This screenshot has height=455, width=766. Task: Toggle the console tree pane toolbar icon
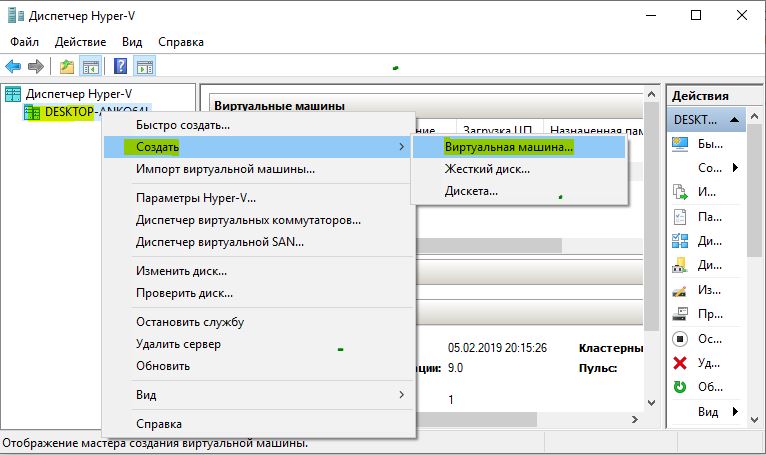tap(91, 66)
